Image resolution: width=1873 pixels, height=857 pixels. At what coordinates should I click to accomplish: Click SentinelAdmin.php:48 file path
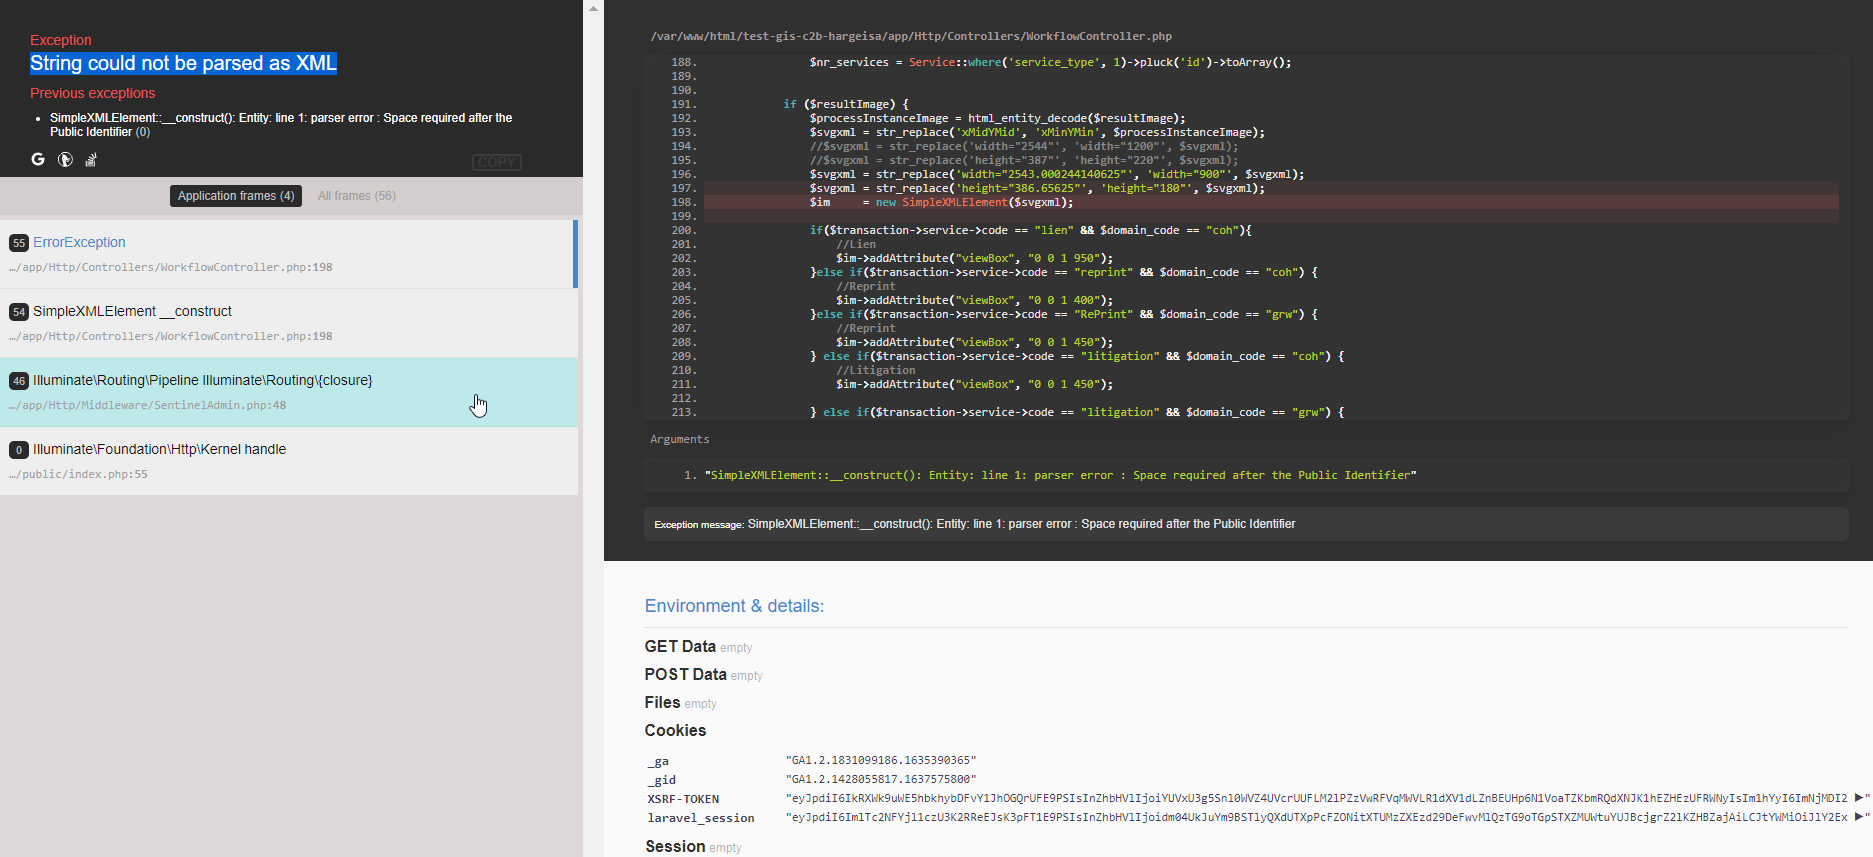[148, 405]
